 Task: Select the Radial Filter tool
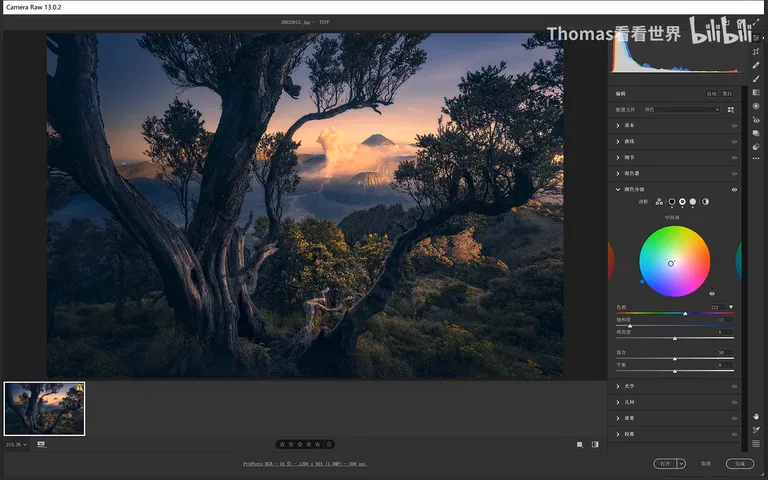tap(756, 106)
